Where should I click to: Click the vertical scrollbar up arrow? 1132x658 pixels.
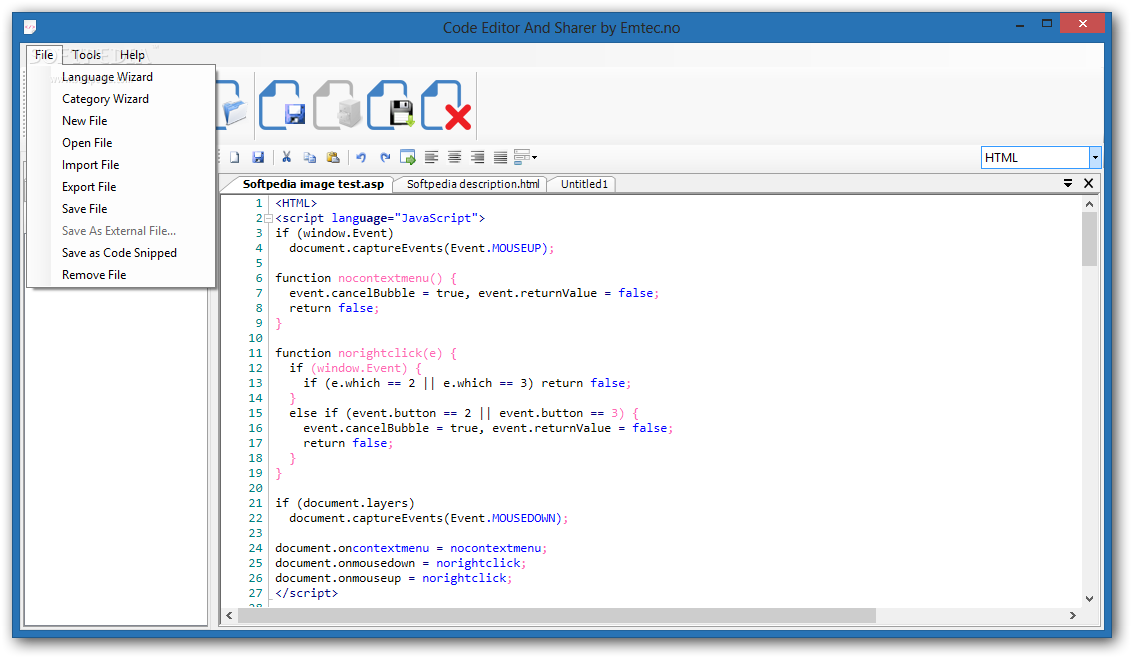1089,204
